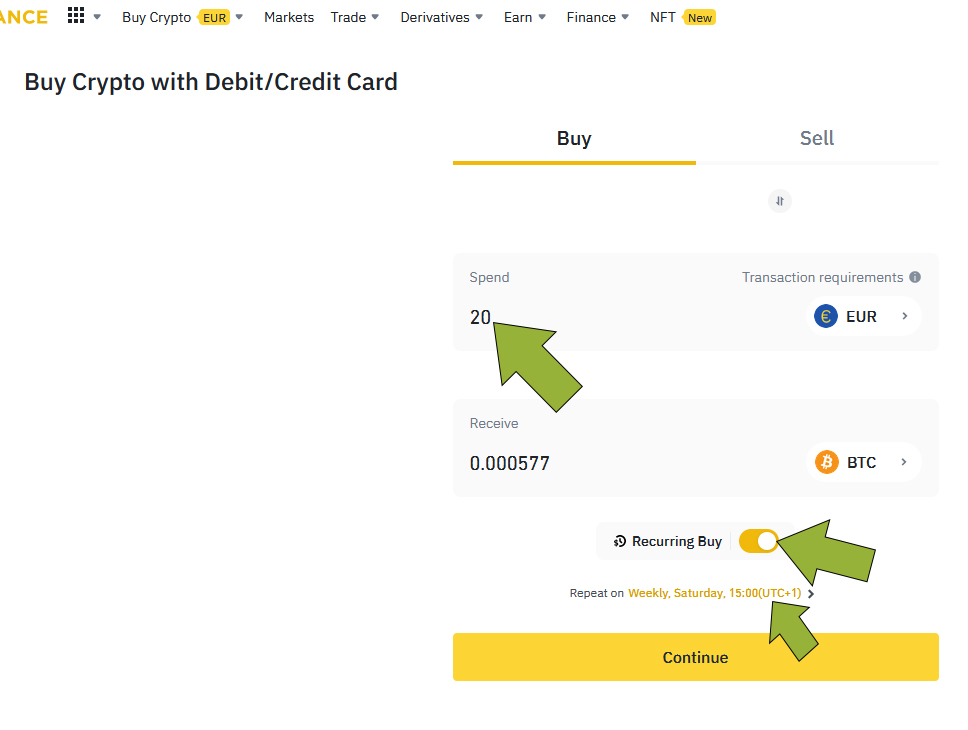Disable the Recurring Buy toggle
The height and width of the screenshot is (730, 968).
pos(758,541)
